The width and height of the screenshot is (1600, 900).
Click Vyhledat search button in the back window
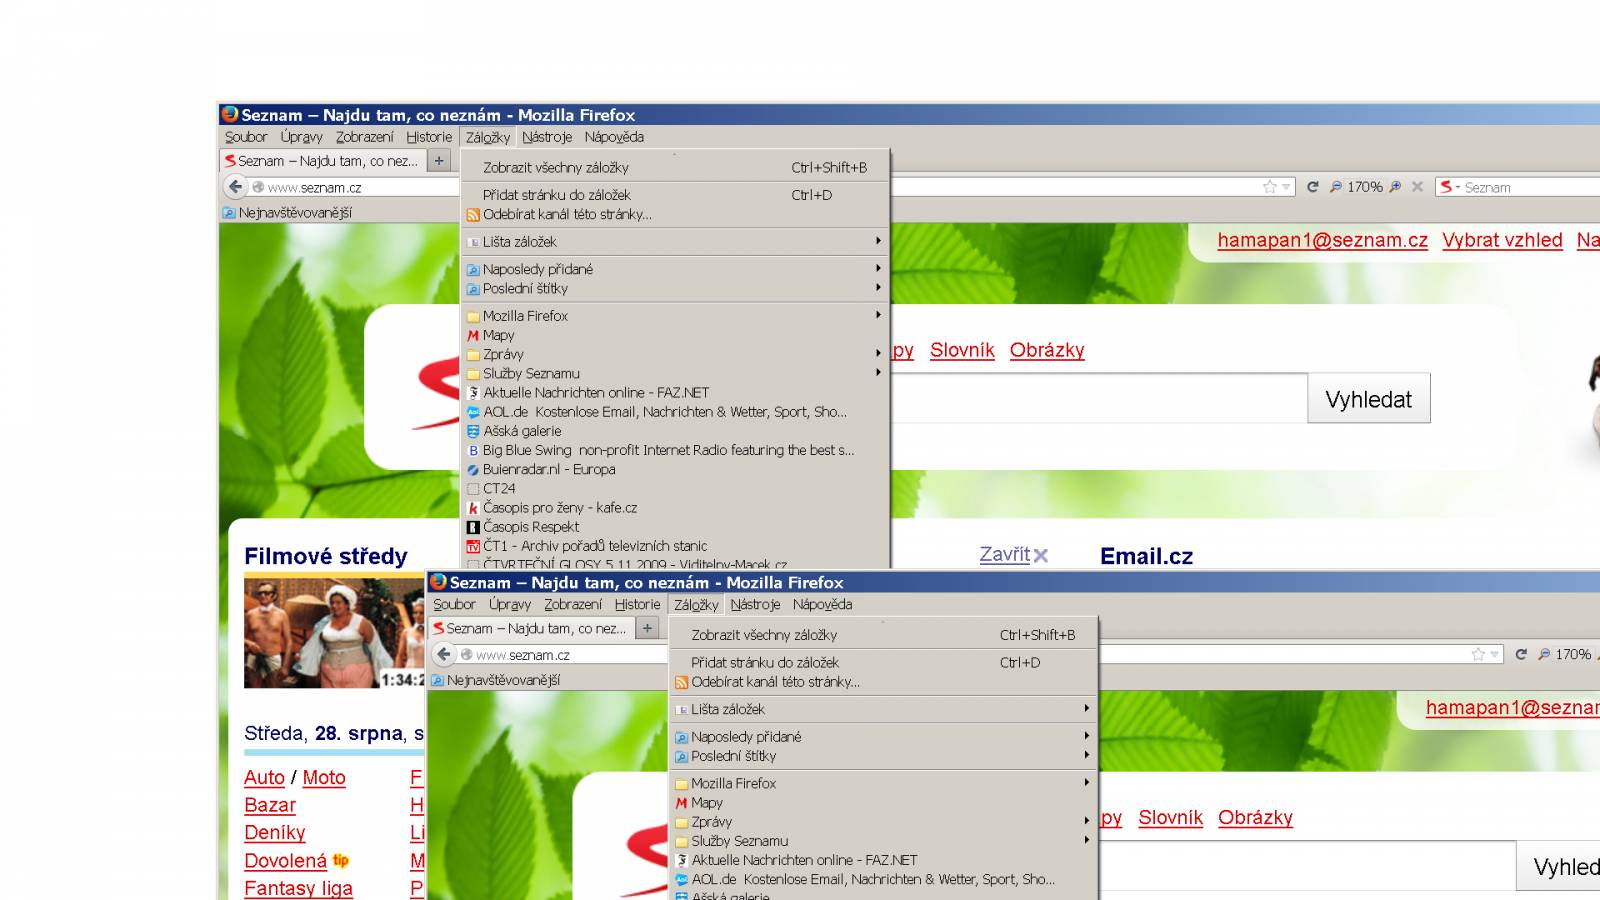pyautogui.click(x=1369, y=399)
